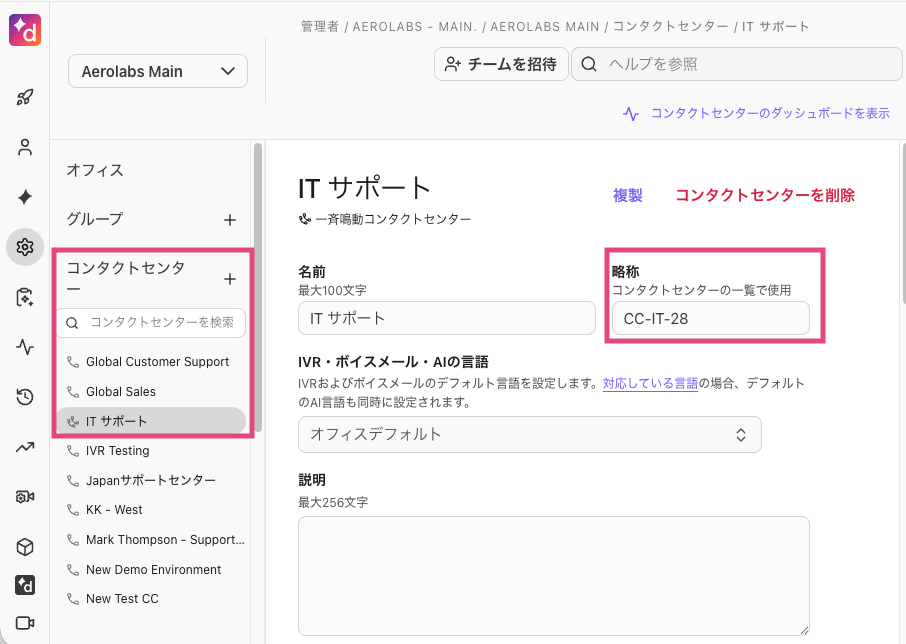The height and width of the screenshot is (644, 906).
Task: Click コンタクトセンターを削除 delete link
Action: 765,195
